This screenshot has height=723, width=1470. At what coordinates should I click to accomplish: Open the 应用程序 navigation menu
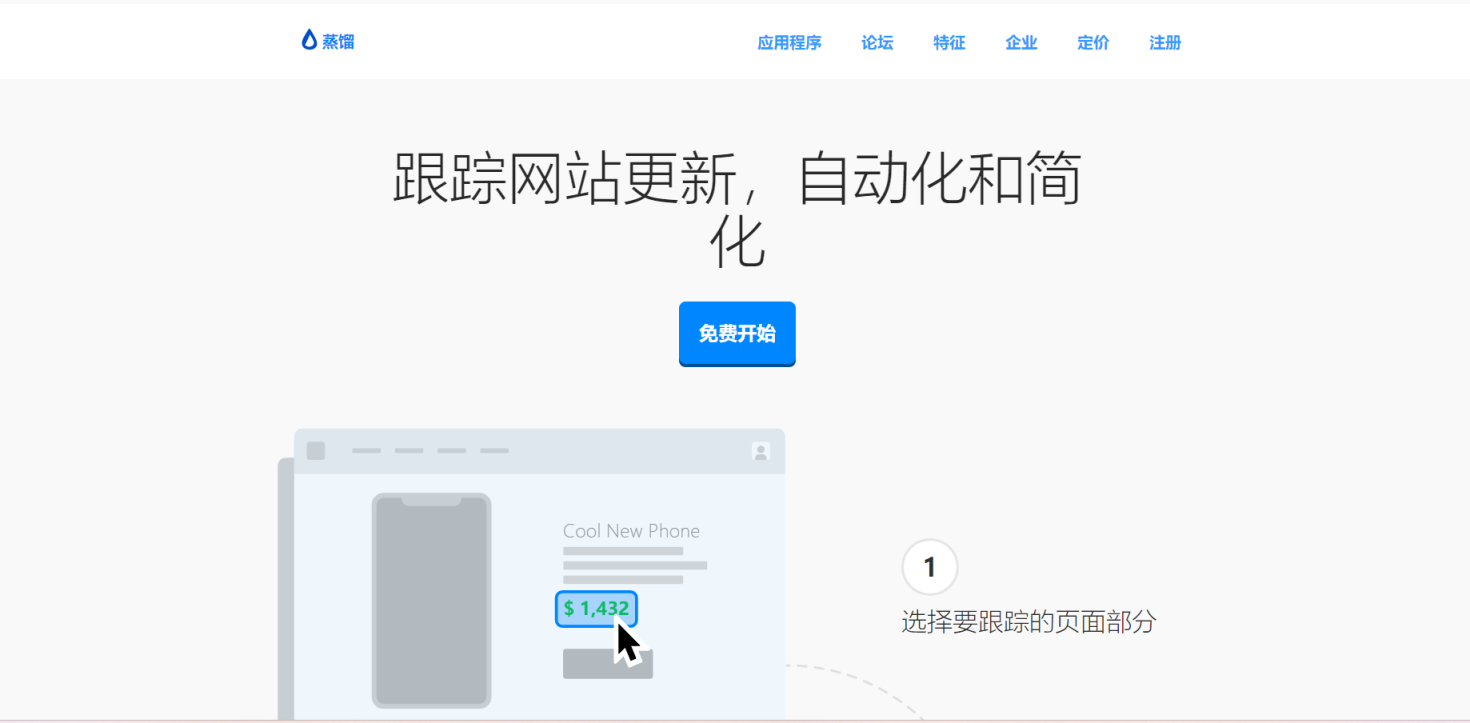(x=790, y=43)
